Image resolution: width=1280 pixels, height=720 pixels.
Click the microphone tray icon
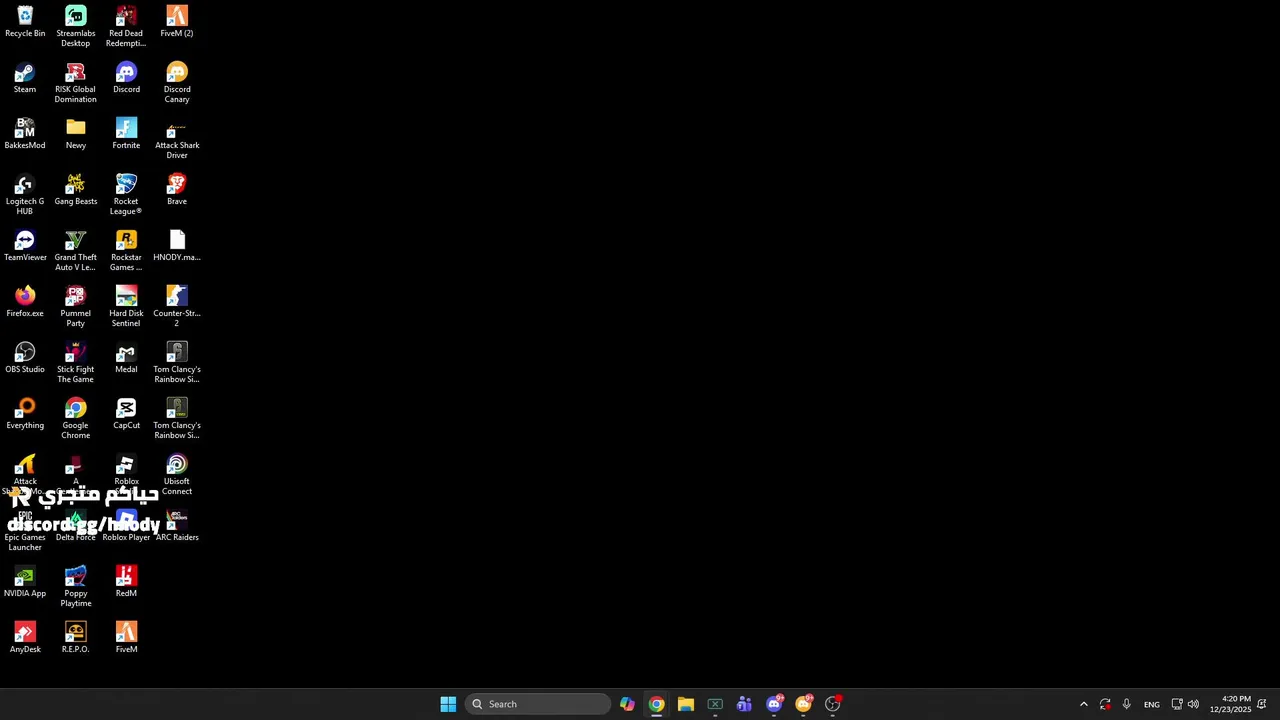(1126, 704)
